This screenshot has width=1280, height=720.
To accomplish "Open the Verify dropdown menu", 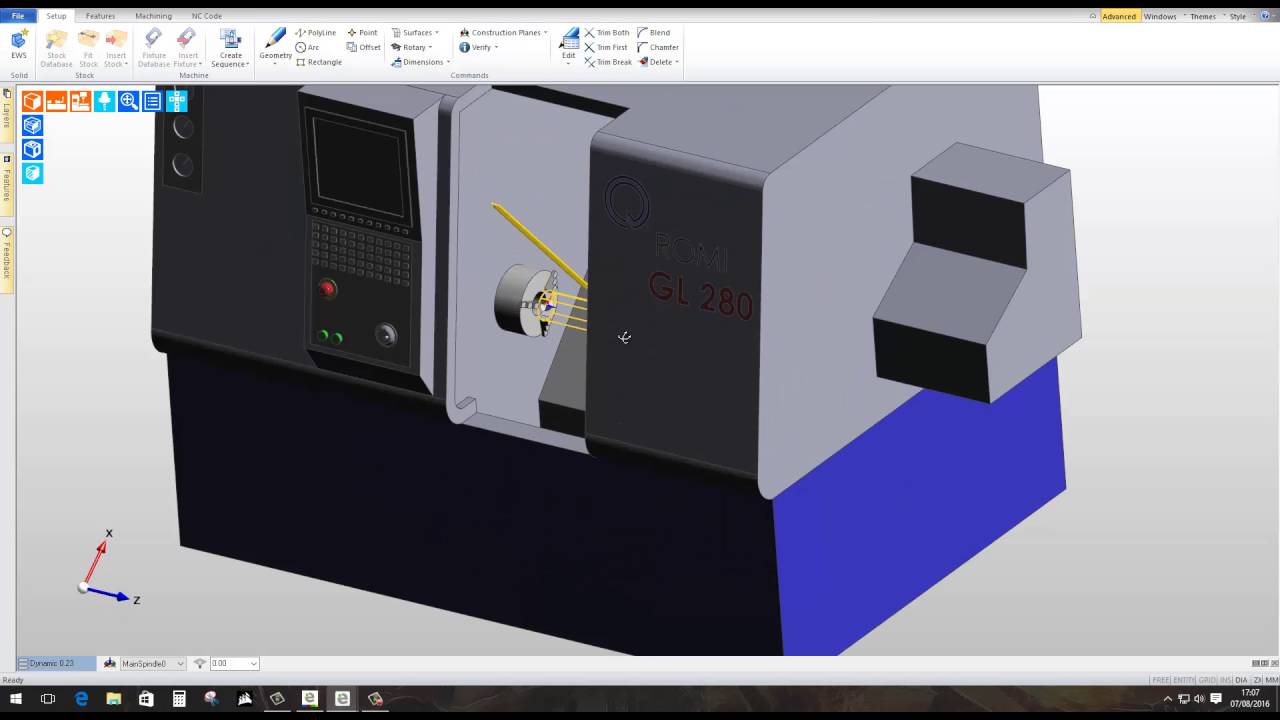I will tap(478, 47).
